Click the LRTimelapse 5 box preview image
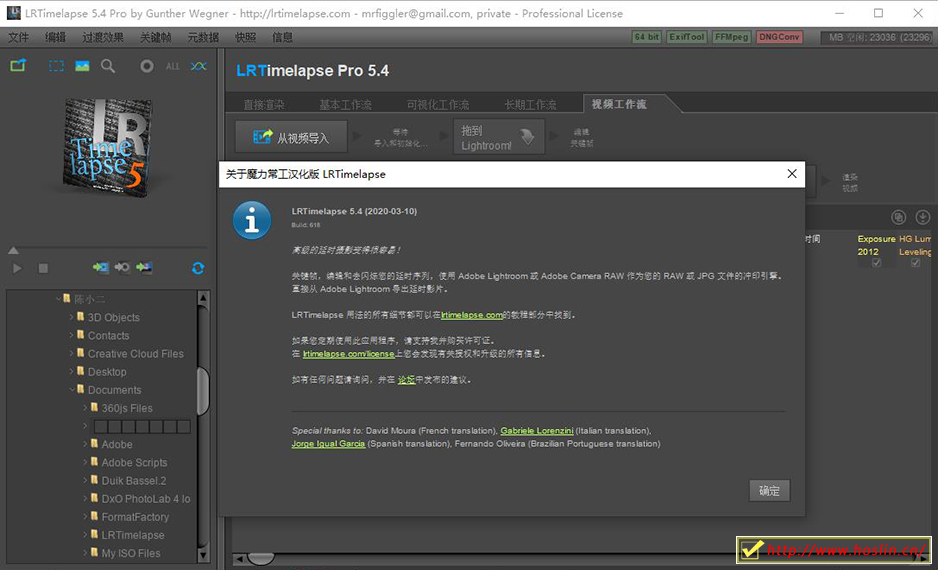The image size is (938, 570). pyautogui.click(x=108, y=147)
